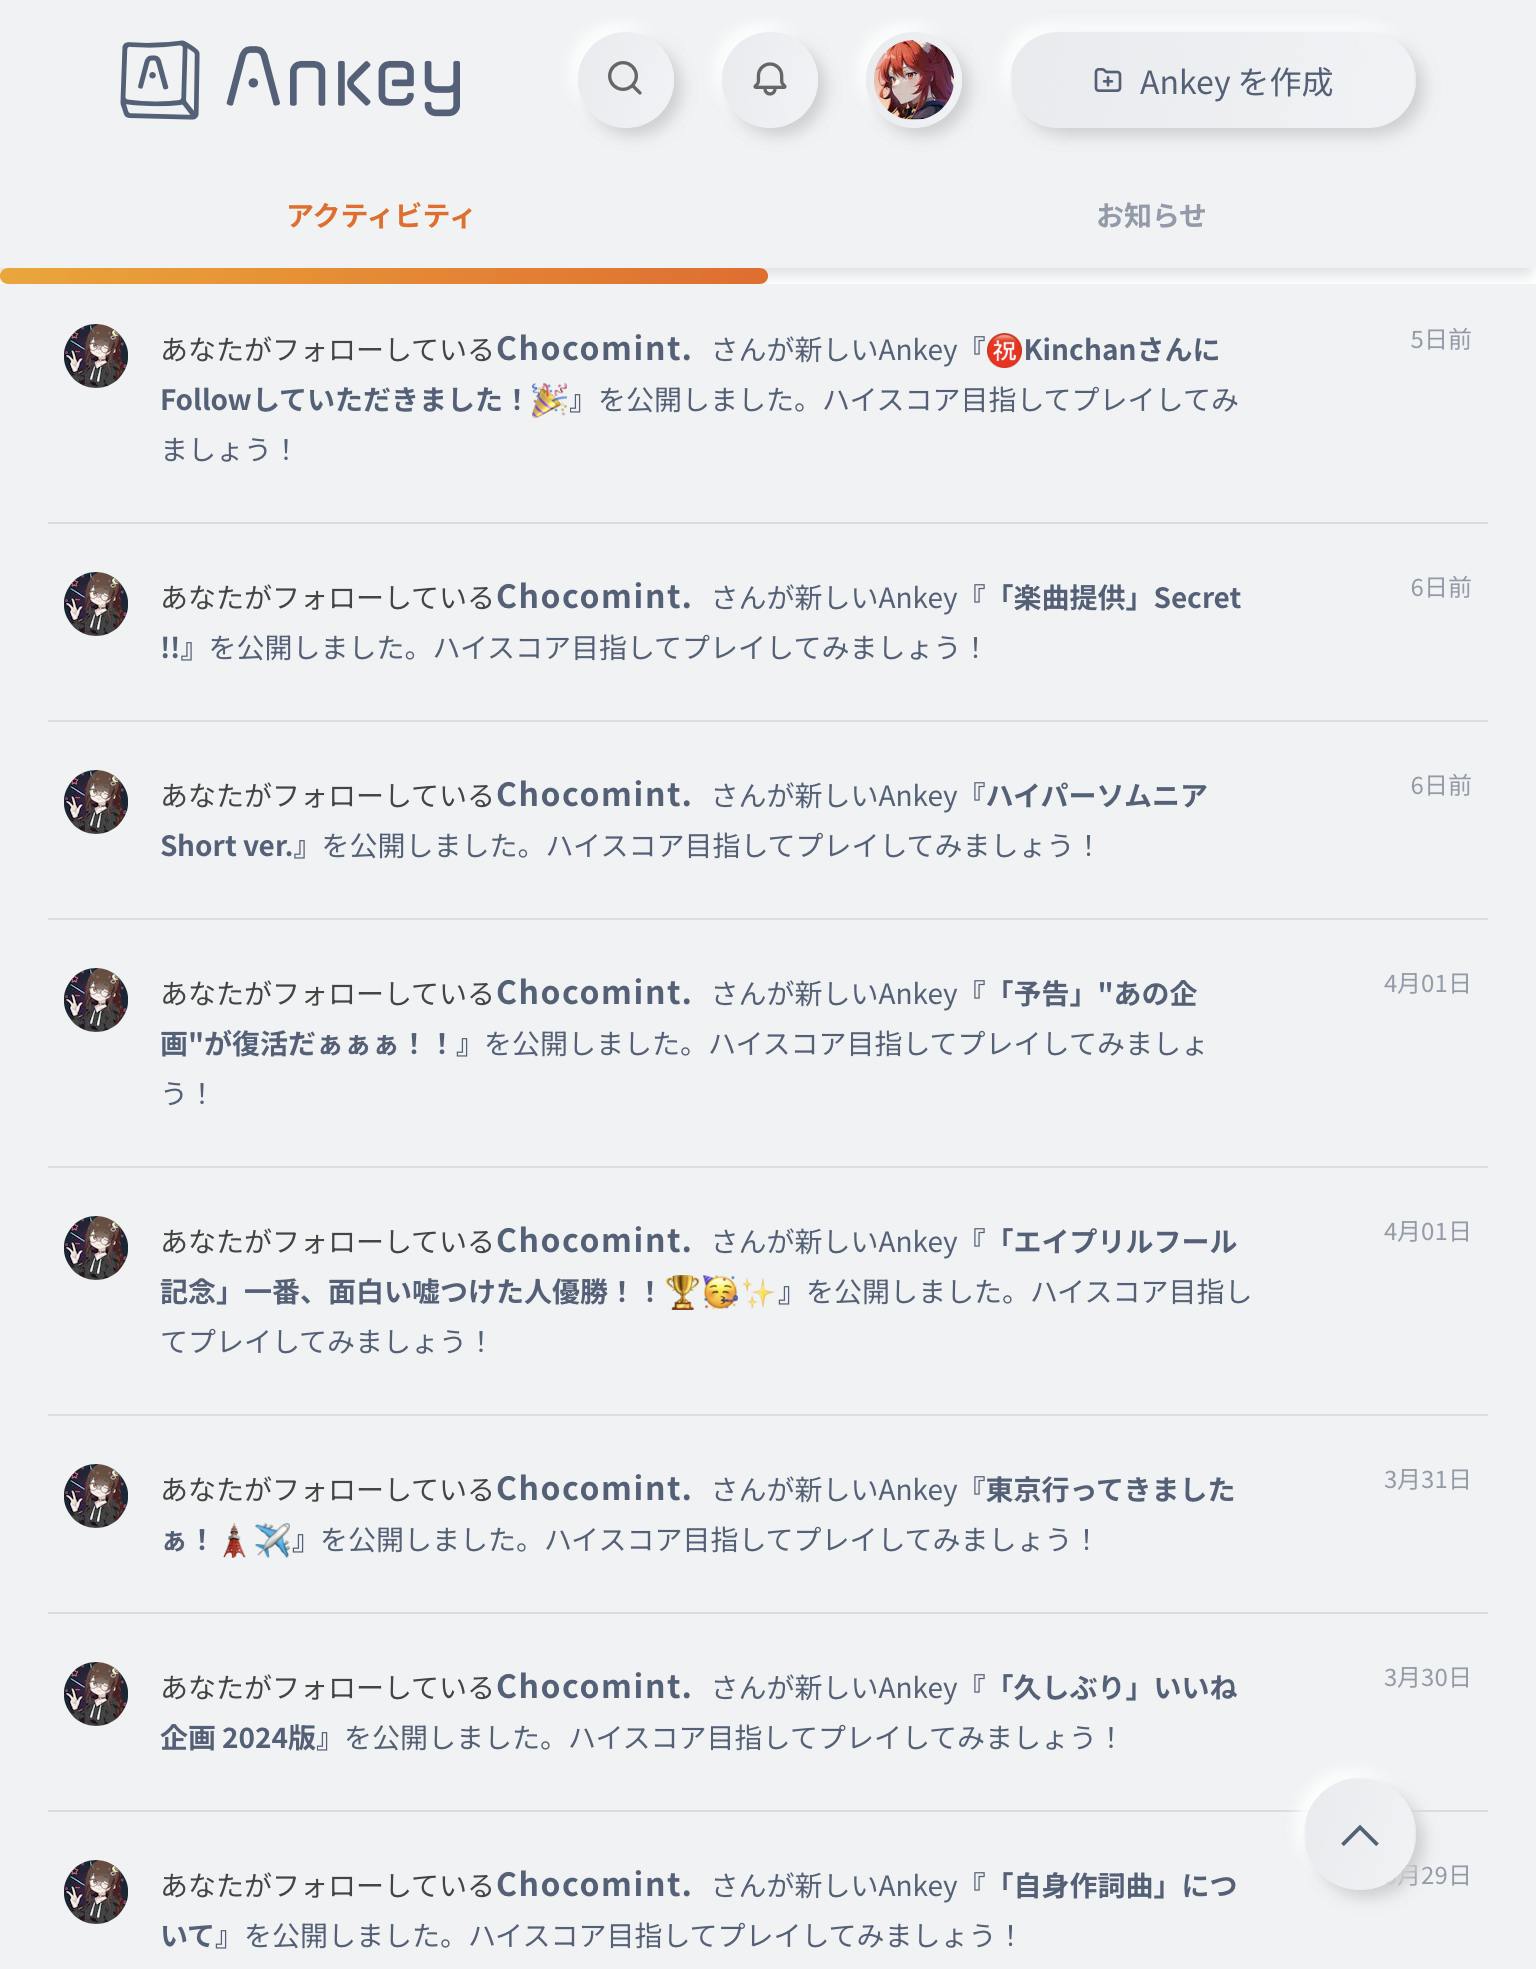Open the 'ハイパーソムニア Short ver.' Ankey link

[x=1096, y=796]
